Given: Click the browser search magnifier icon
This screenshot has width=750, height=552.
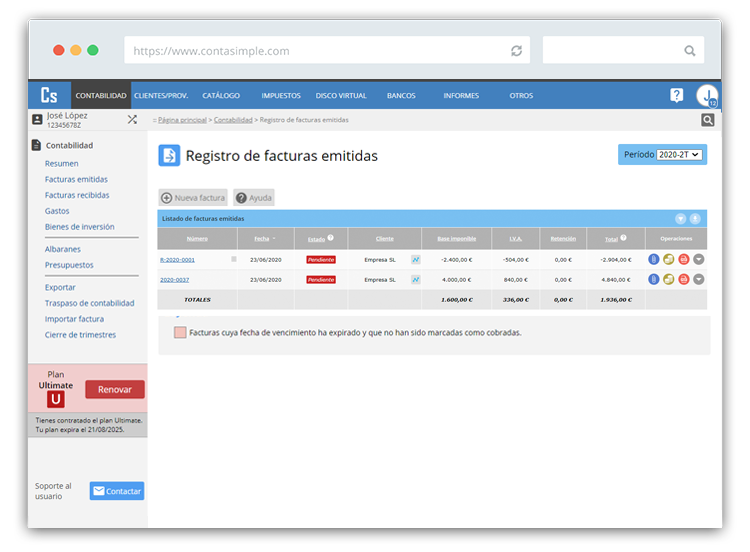Looking at the screenshot, I should pyautogui.click(x=689, y=51).
